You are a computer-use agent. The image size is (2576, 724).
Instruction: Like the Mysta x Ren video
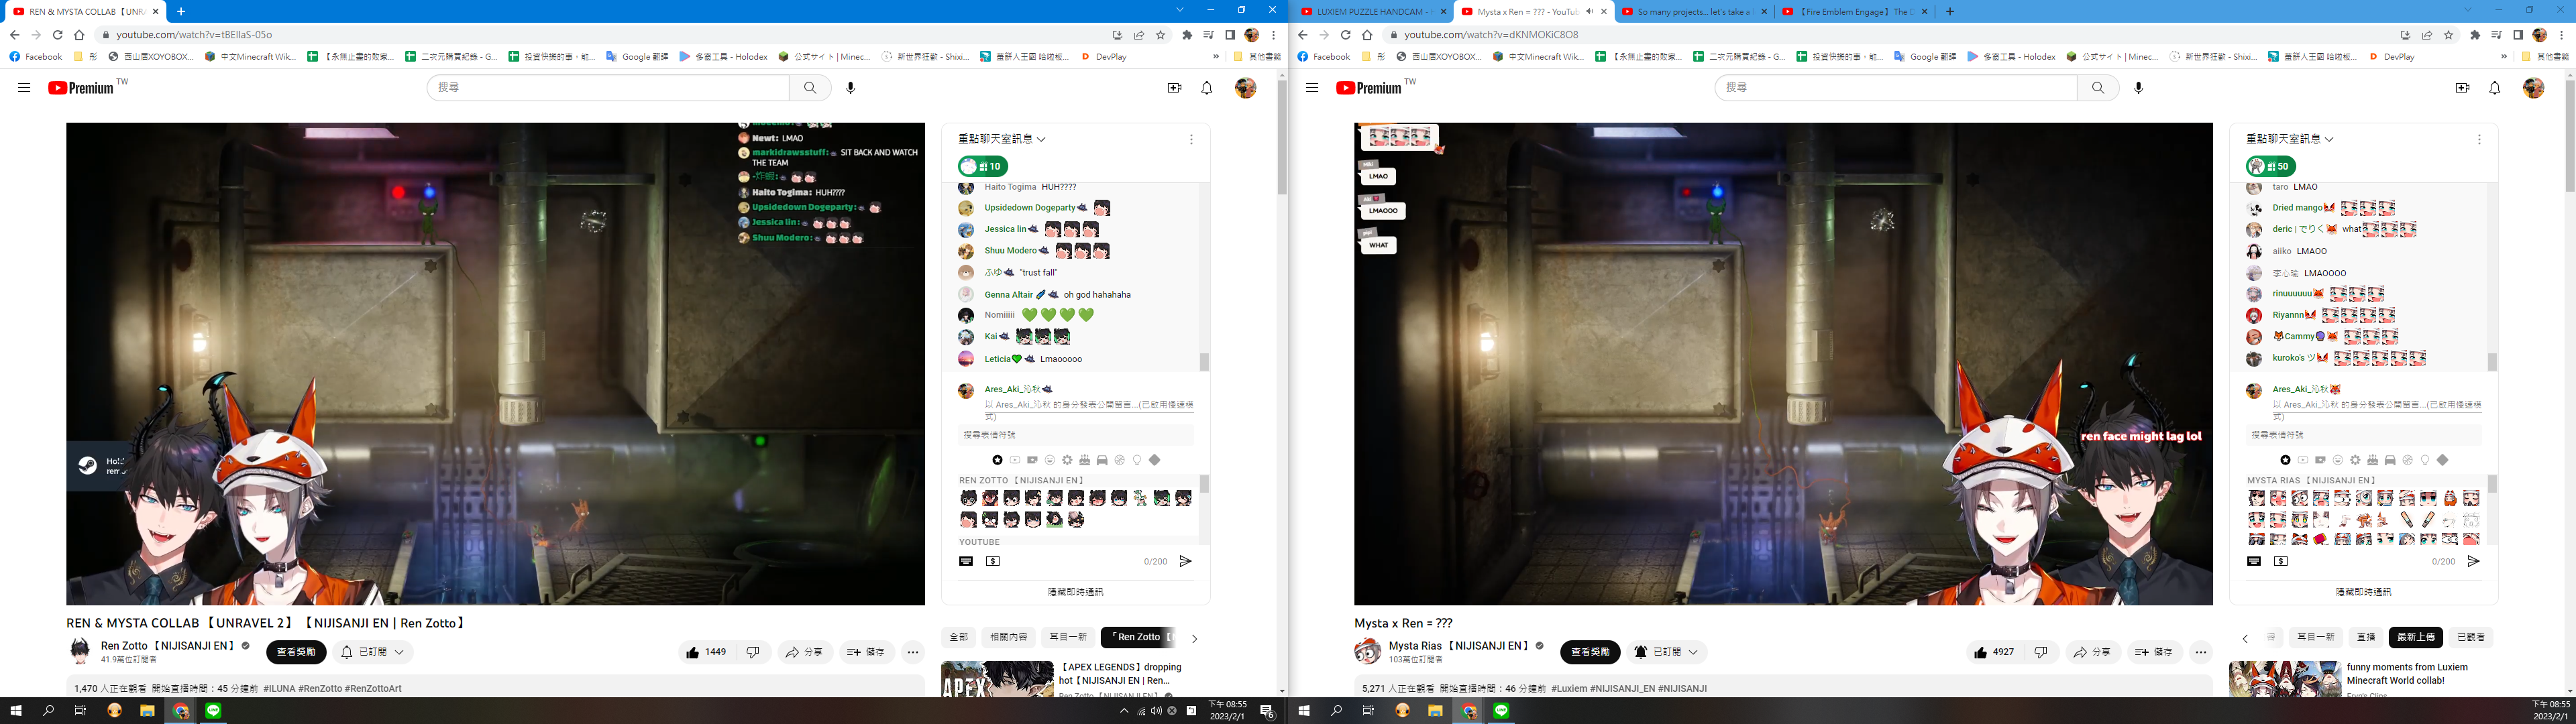point(1995,652)
